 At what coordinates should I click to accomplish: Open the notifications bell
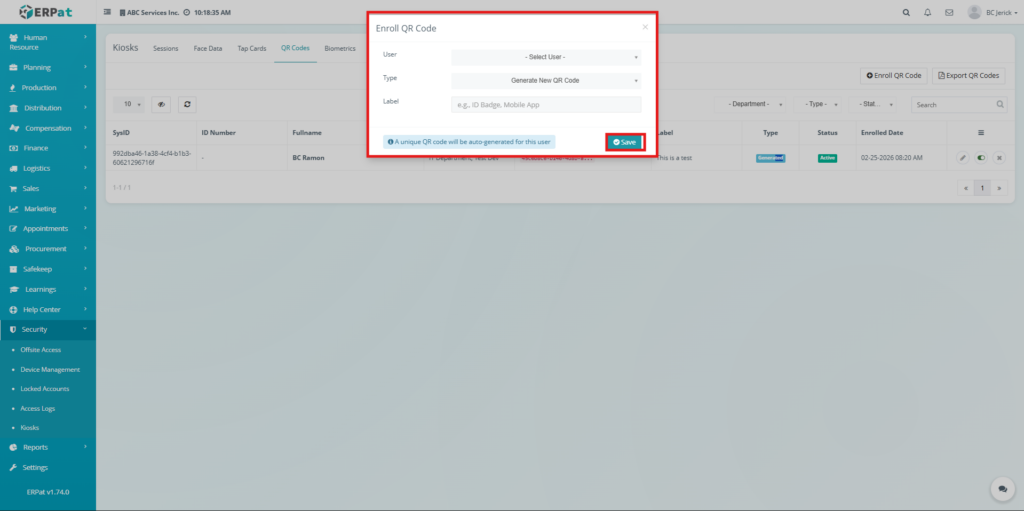928,13
